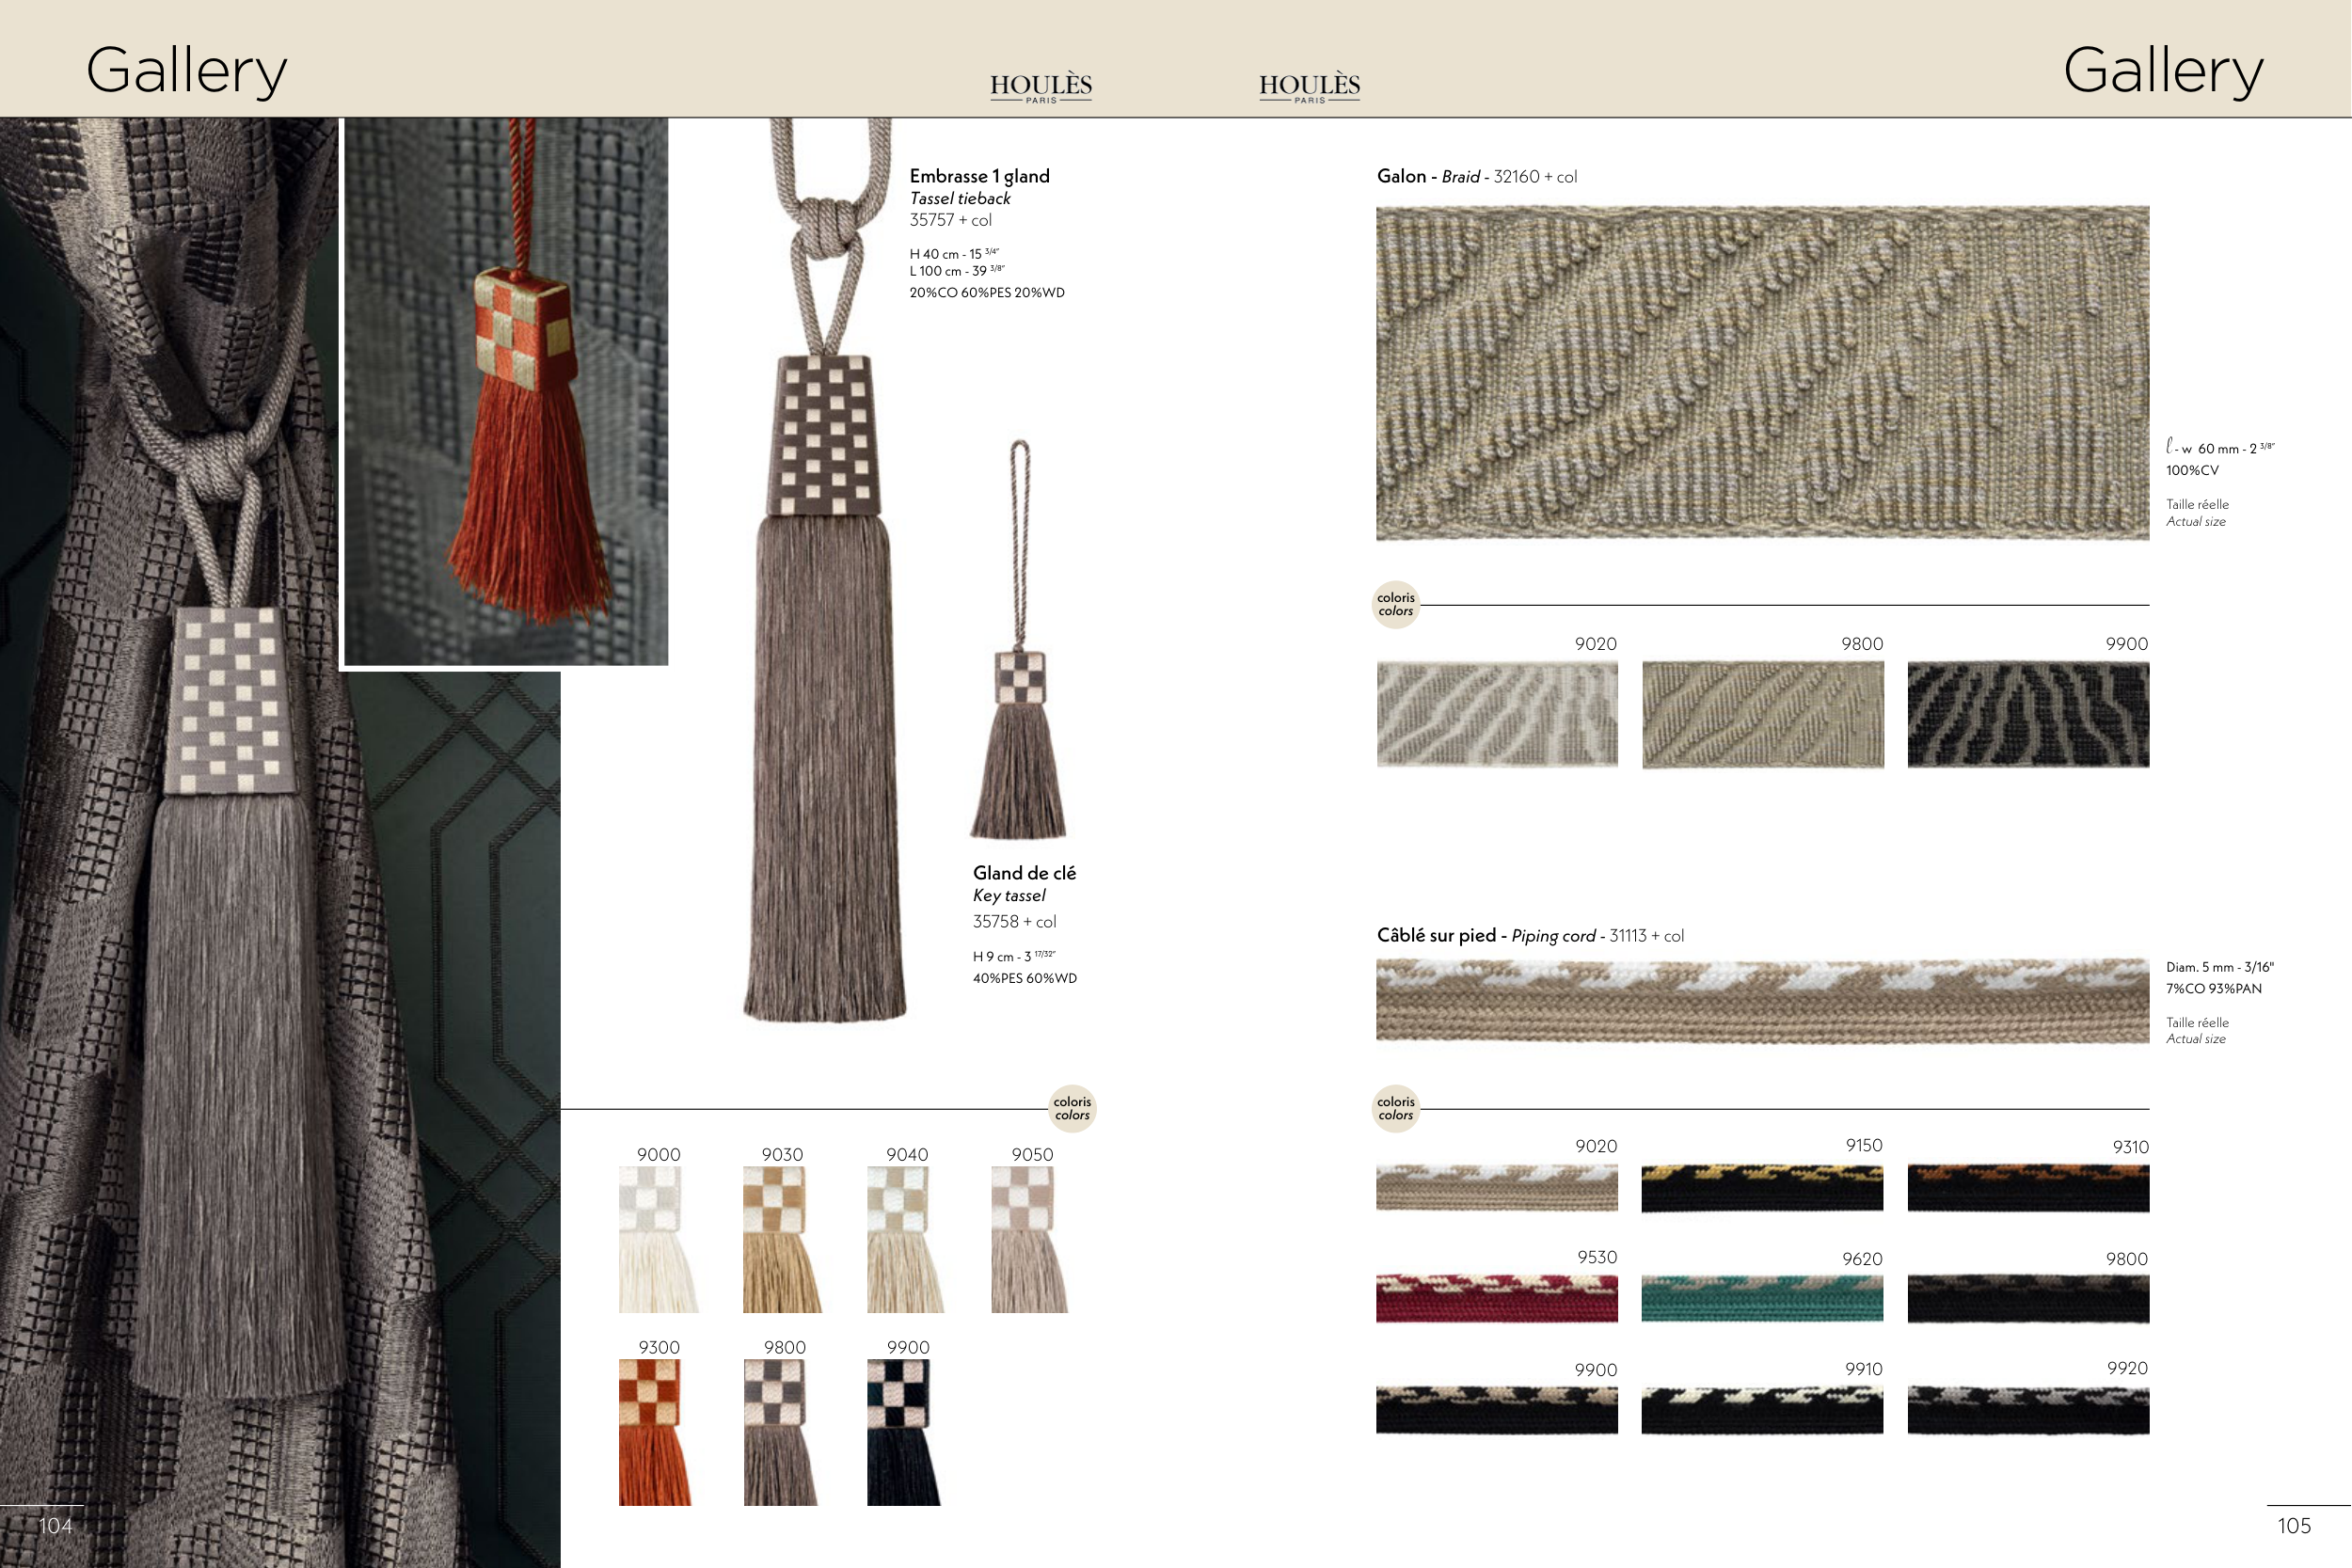Image resolution: width=2352 pixels, height=1568 pixels.
Task: Click page number 105
Action: point(2293,1526)
